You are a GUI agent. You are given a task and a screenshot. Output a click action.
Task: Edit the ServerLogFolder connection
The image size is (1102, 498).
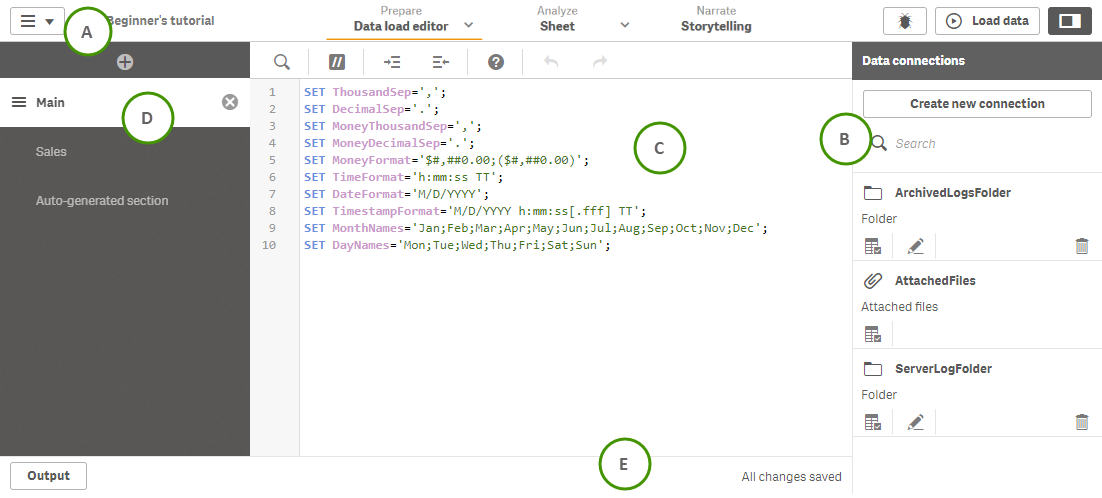pyautogui.click(x=915, y=422)
